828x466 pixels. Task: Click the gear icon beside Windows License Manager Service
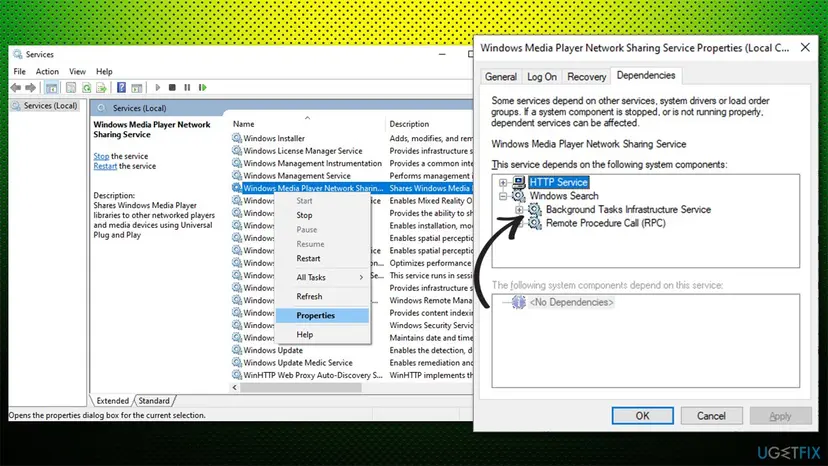237,151
